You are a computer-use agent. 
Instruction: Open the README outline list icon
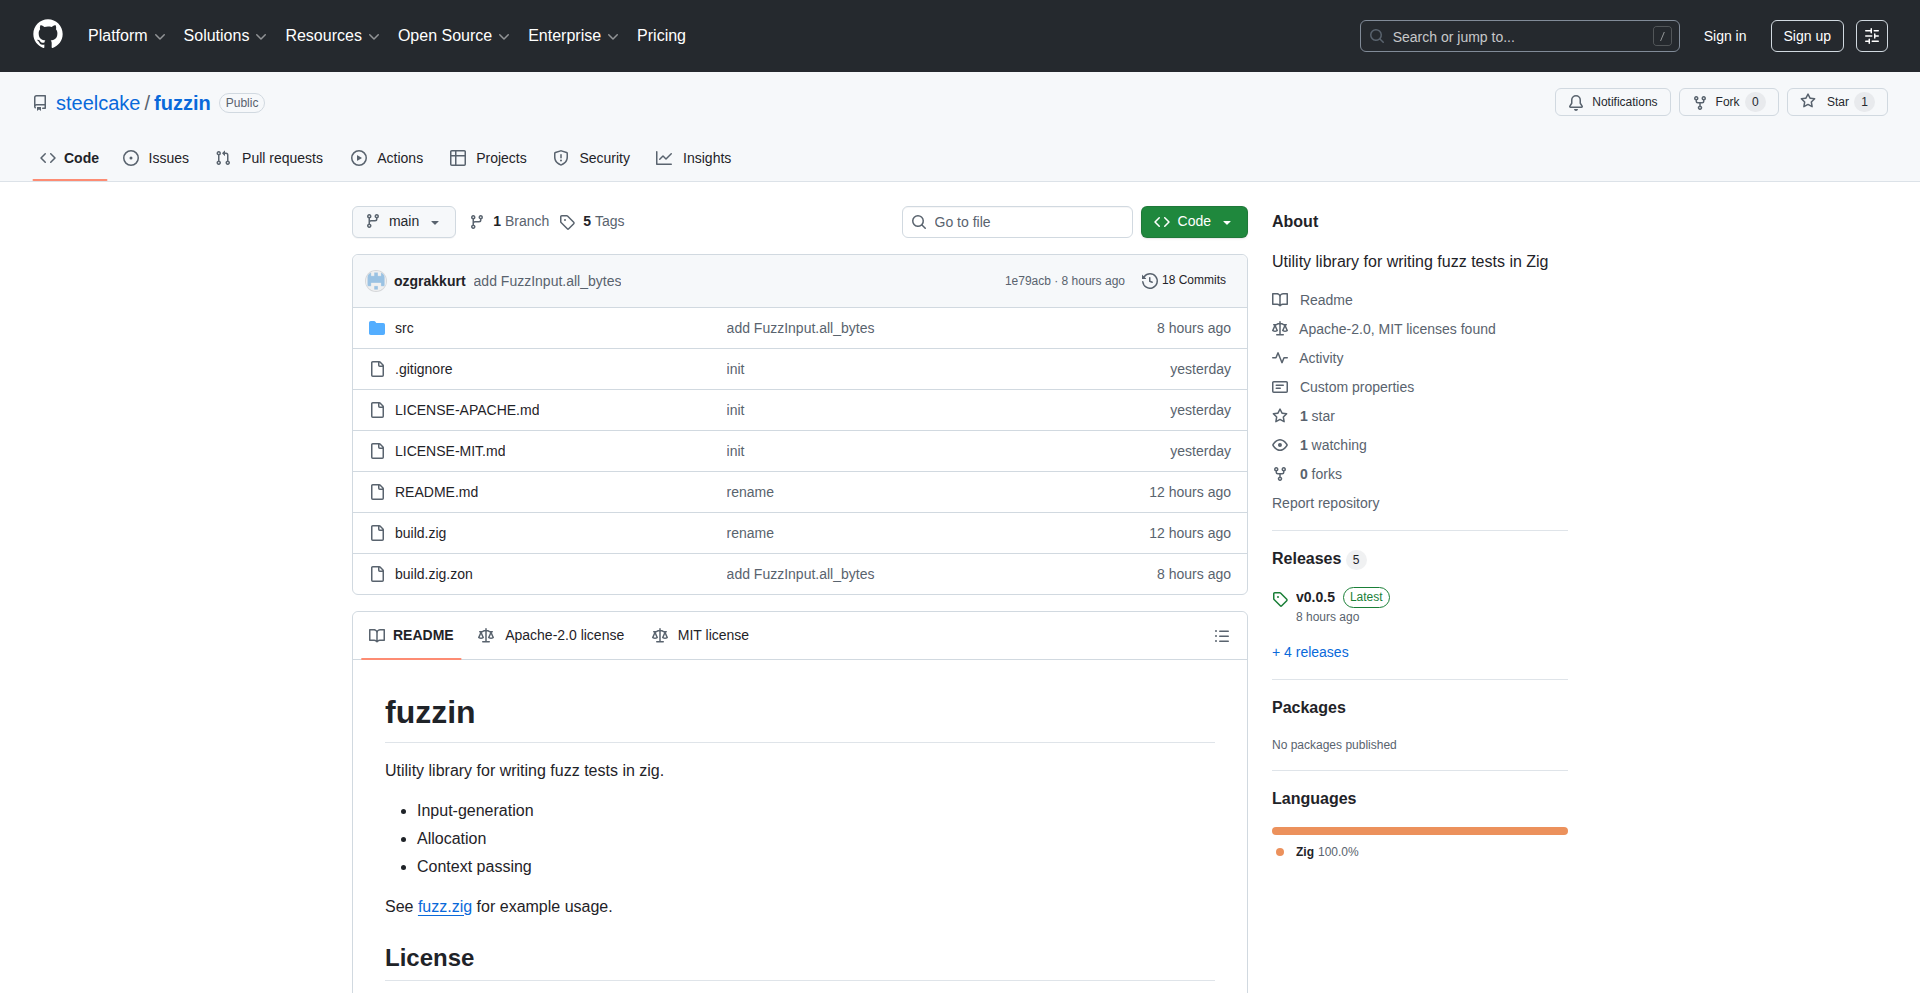1221,636
